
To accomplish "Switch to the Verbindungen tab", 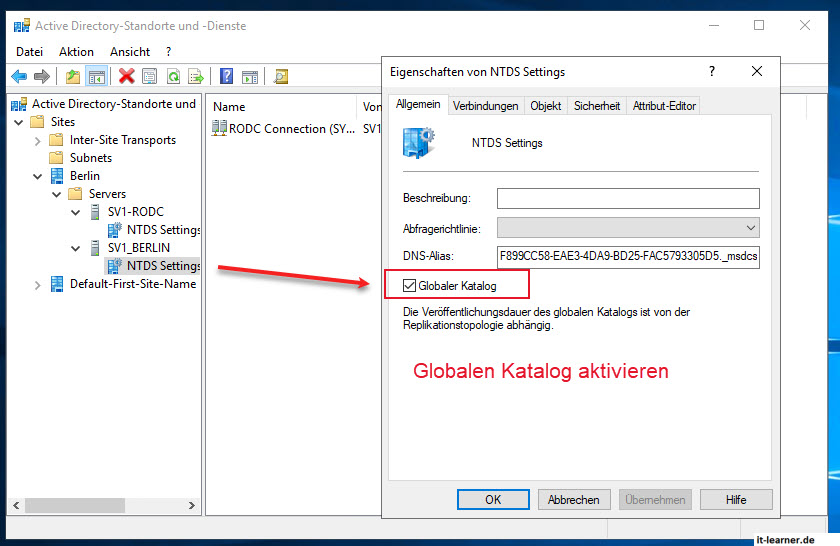I will 485,106.
